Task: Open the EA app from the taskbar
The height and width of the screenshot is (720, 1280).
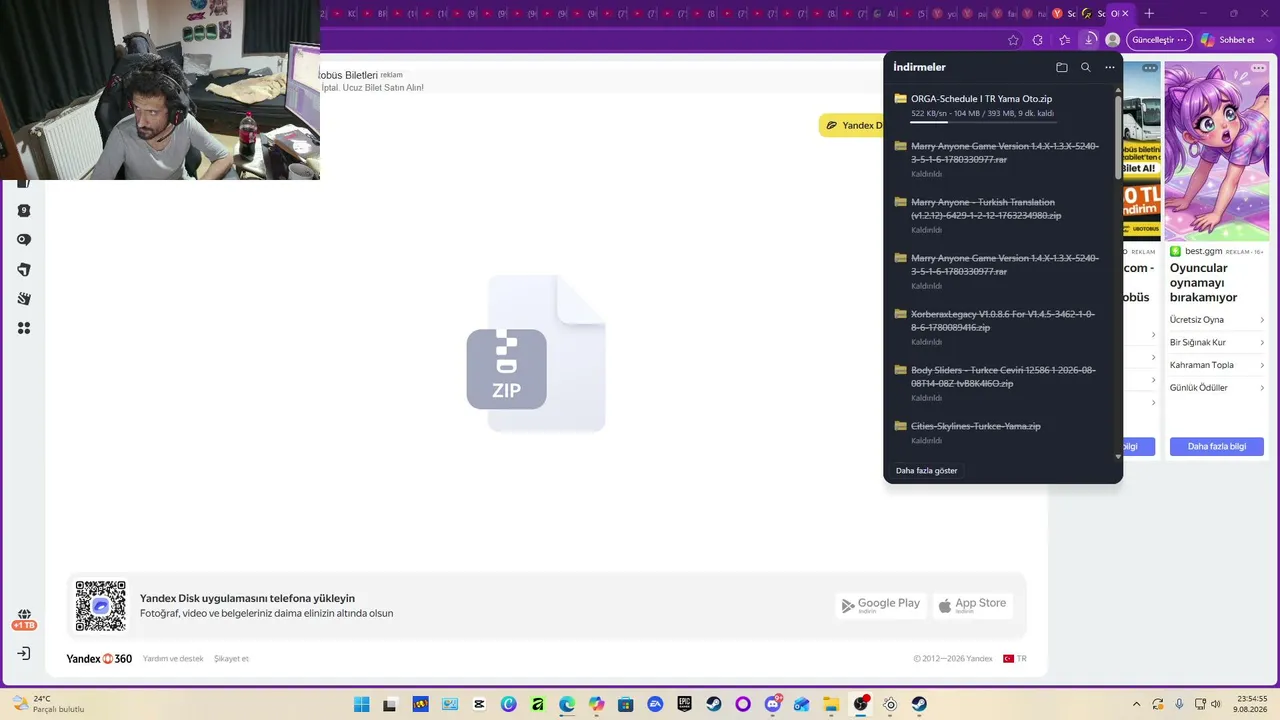Action: pyautogui.click(x=655, y=704)
